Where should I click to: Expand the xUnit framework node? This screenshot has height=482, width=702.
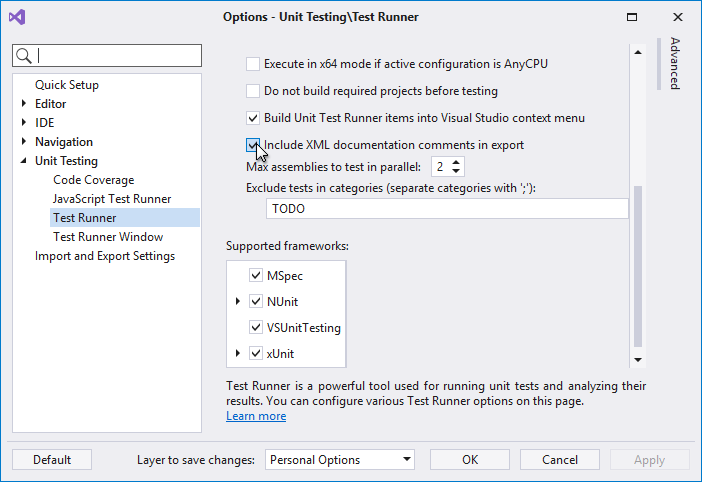(x=238, y=353)
